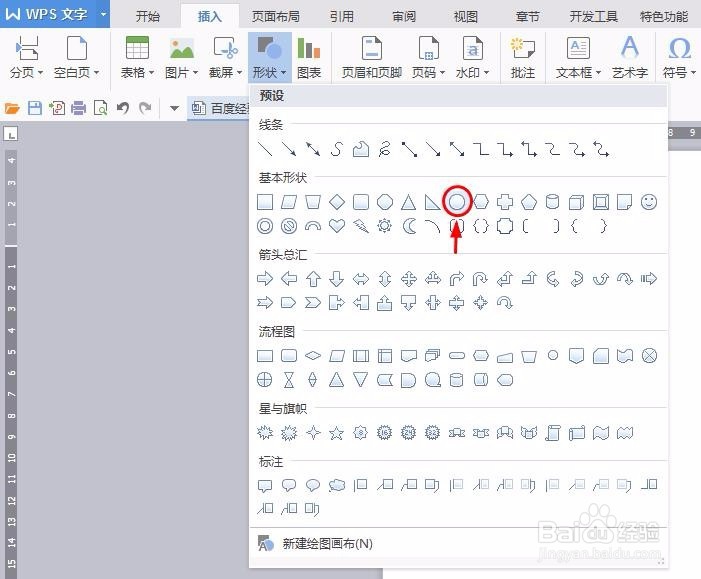Image resolution: width=701 pixels, height=579 pixels.
Task: Choose the scribble freehand line
Action: click(384, 149)
